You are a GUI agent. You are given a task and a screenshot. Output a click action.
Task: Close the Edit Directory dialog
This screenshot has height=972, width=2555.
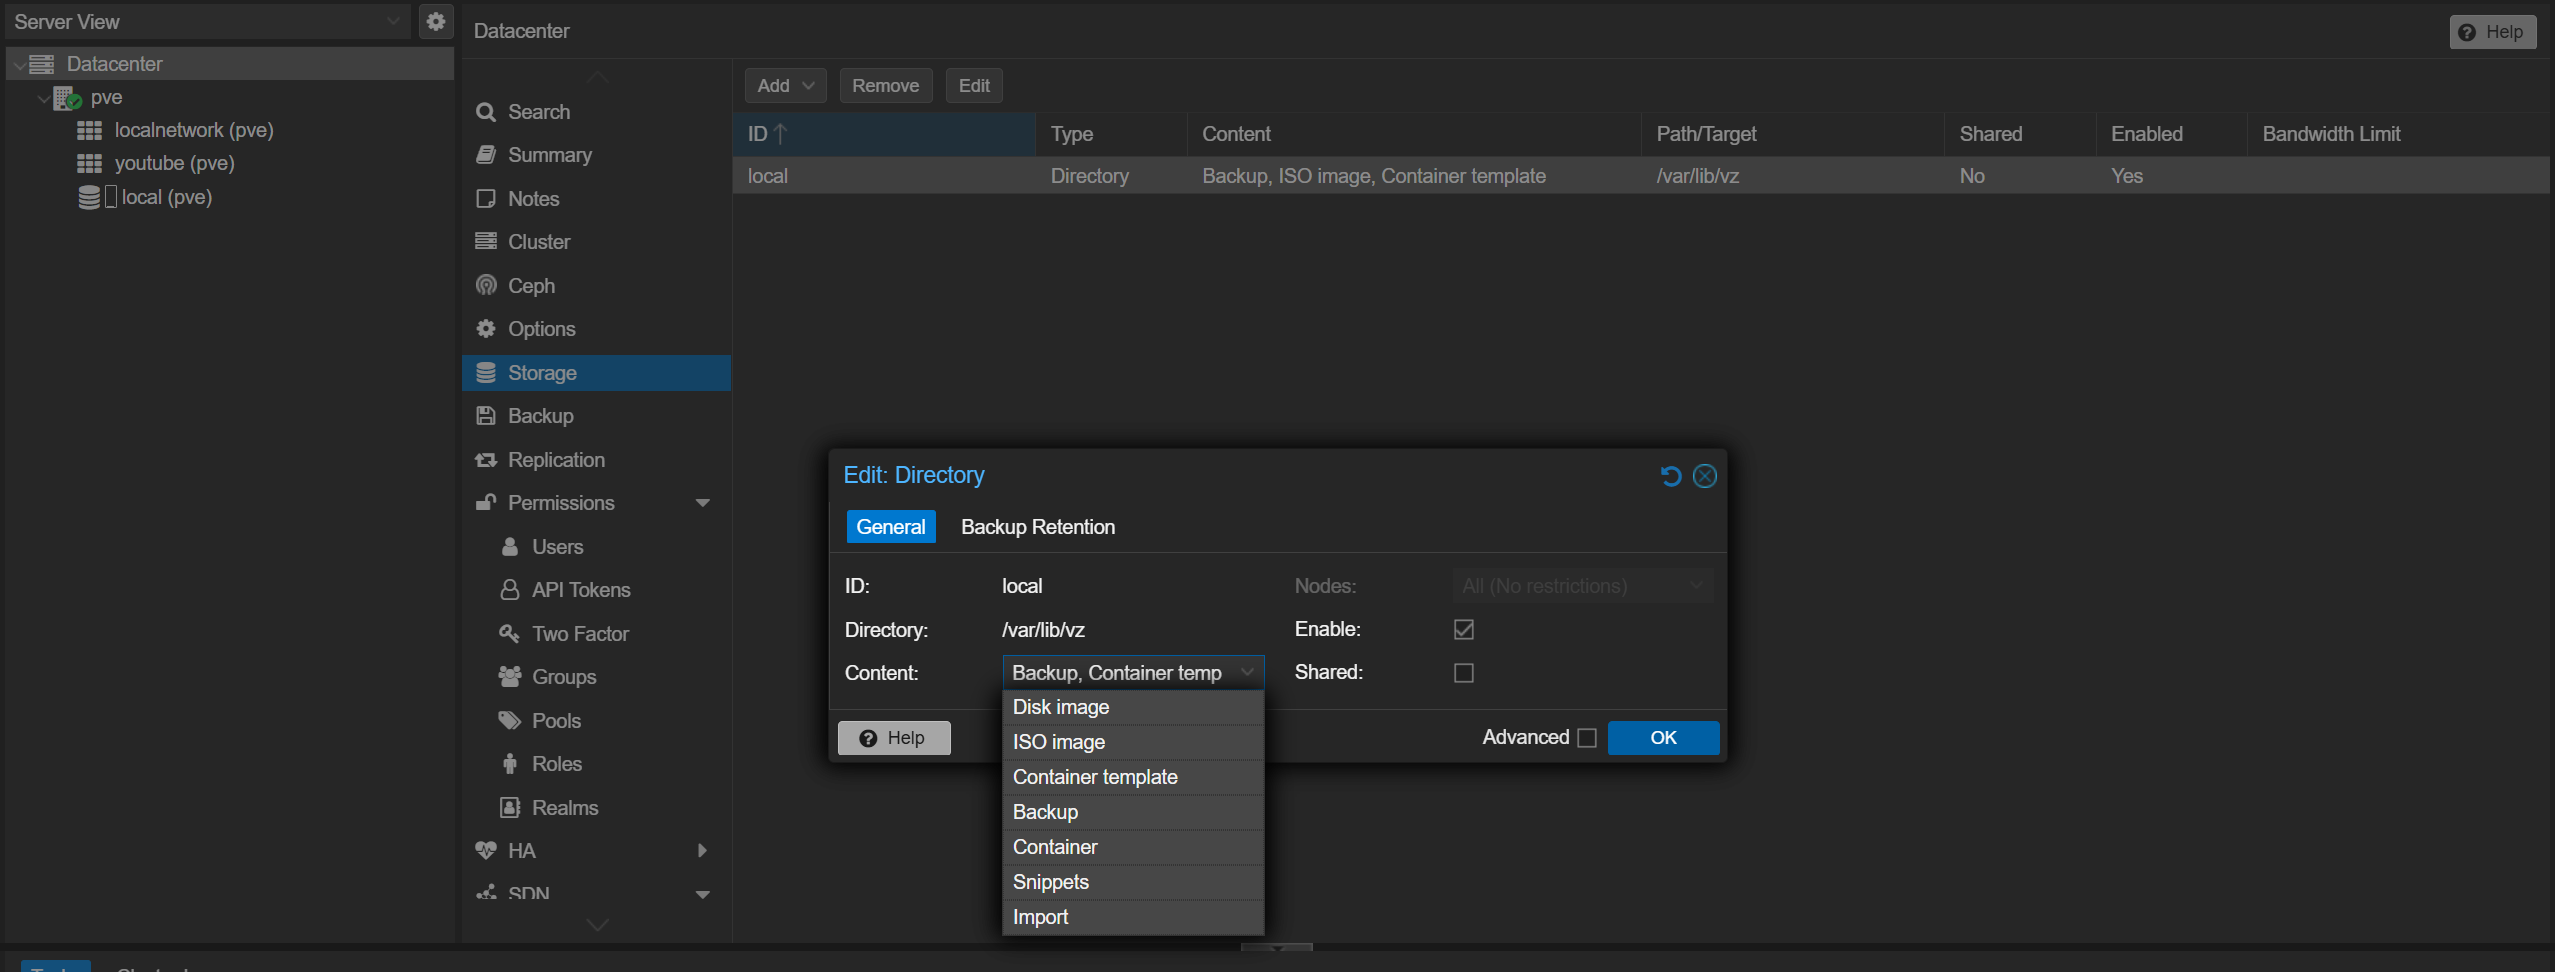click(x=1705, y=476)
